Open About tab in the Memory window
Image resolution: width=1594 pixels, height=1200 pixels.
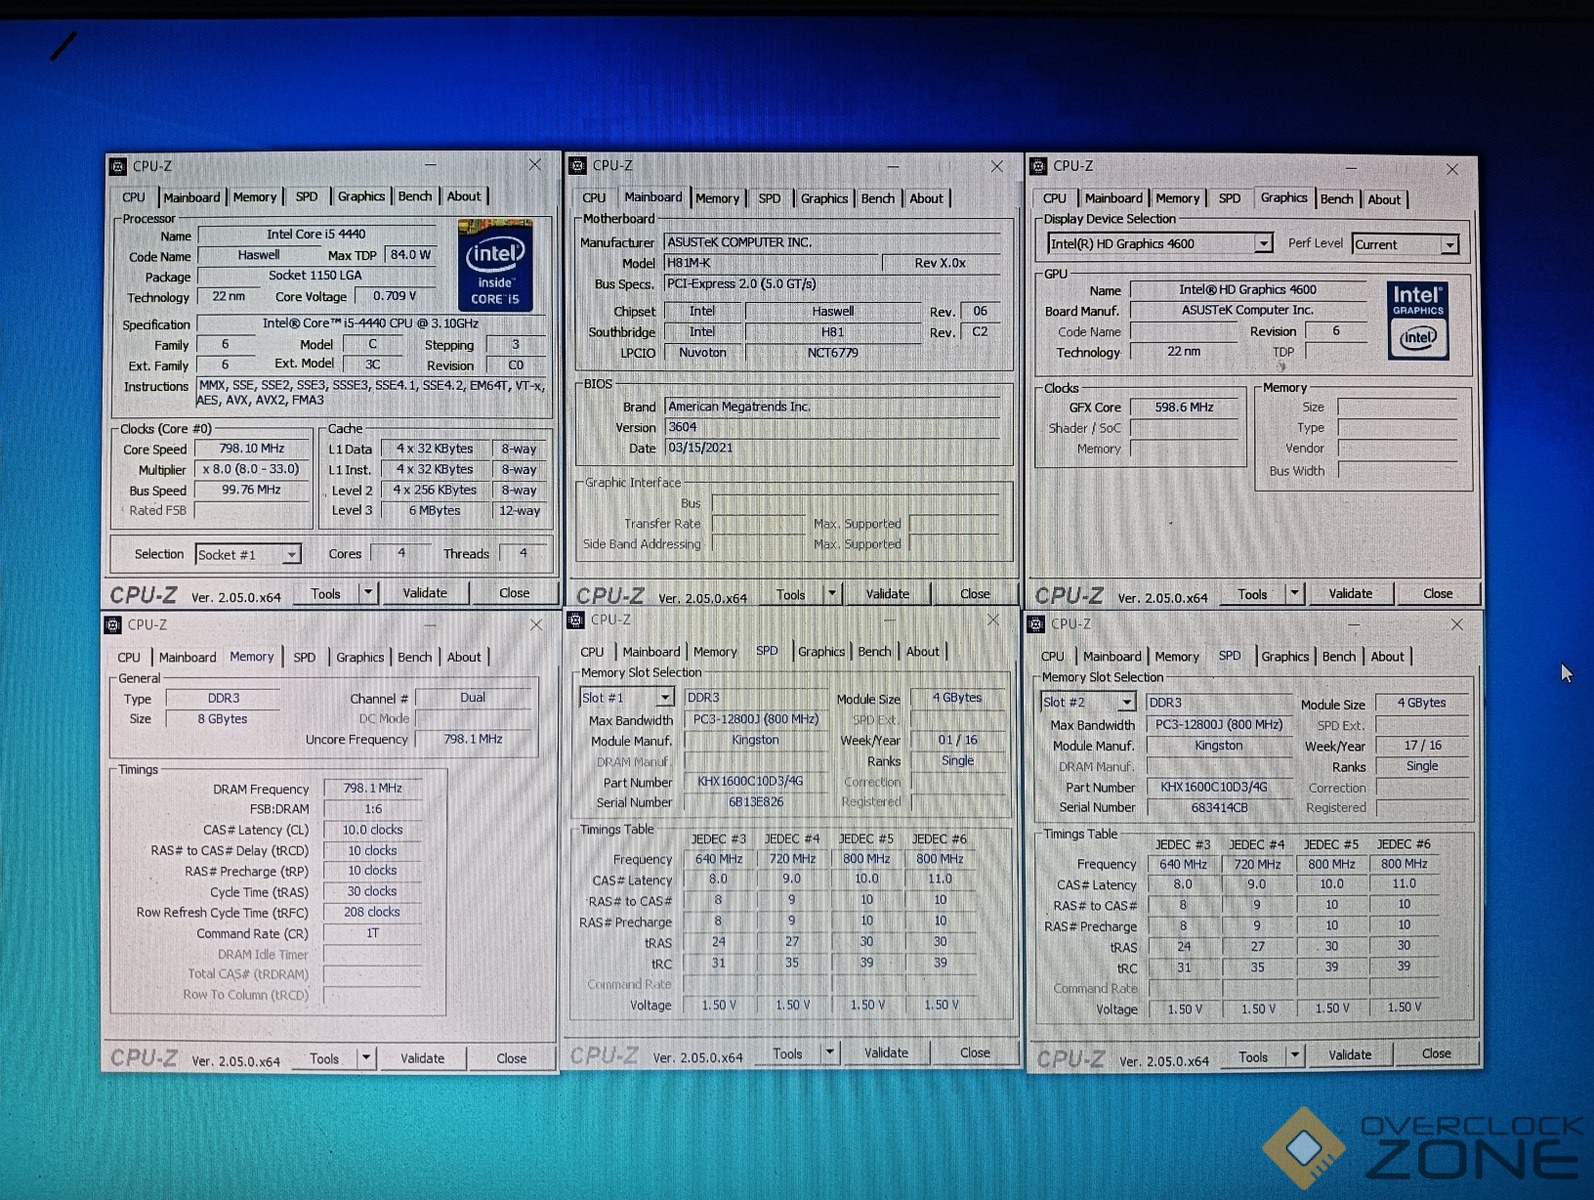tap(464, 657)
